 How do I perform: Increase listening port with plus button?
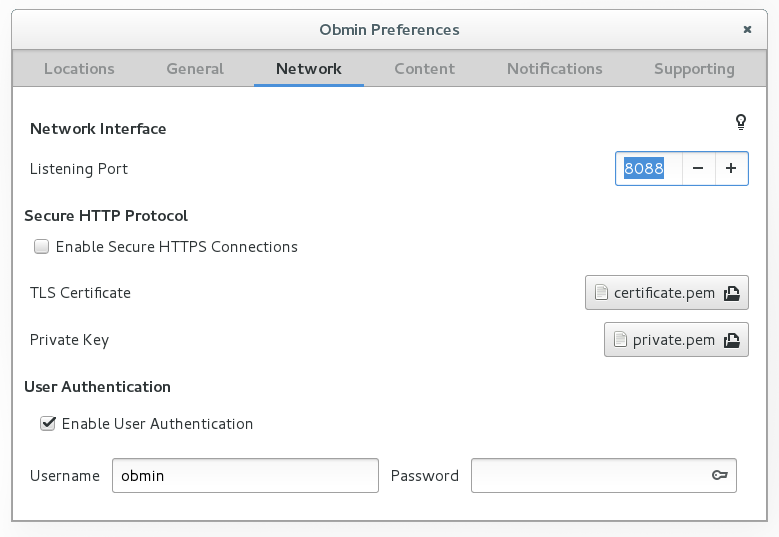(731, 168)
